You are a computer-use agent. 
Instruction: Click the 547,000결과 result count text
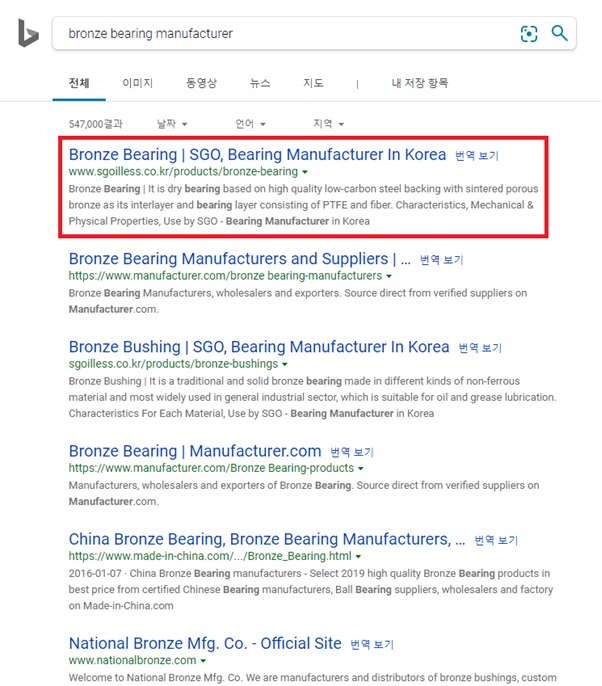(95, 124)
